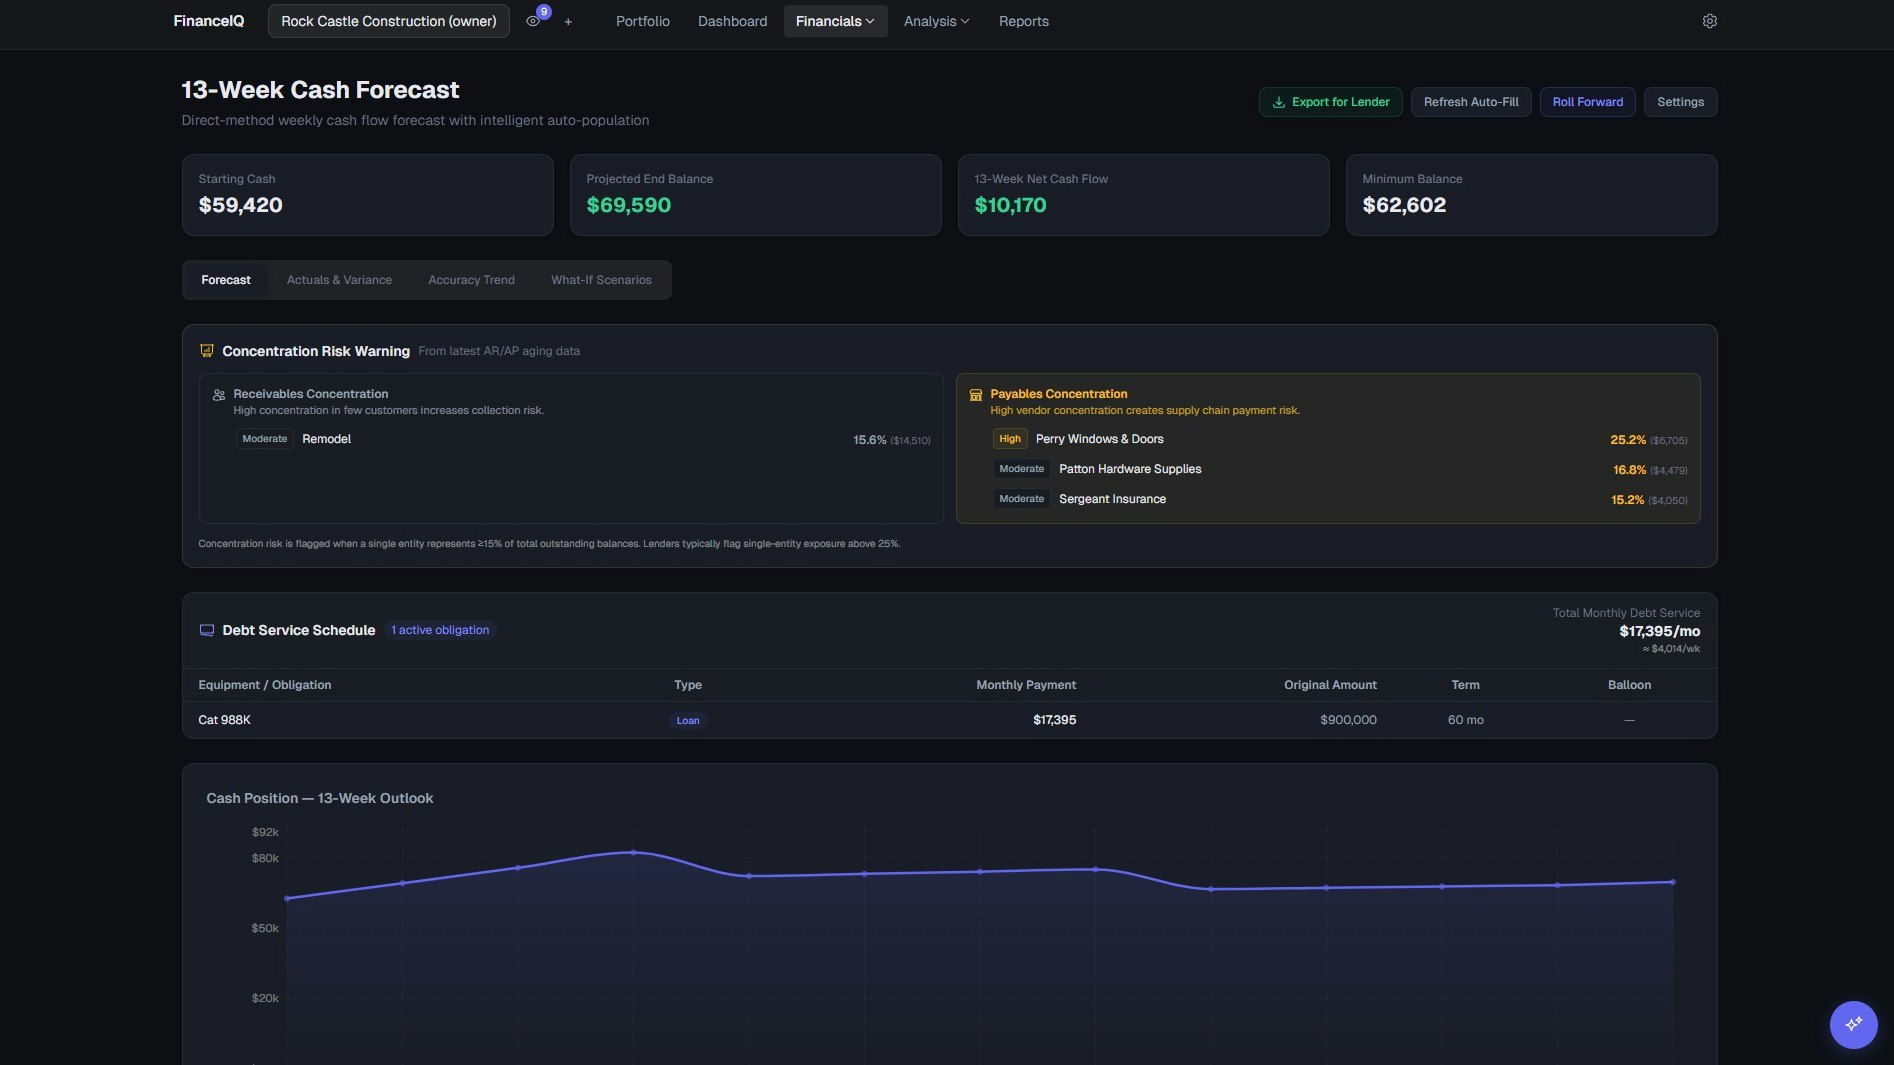Open the AI sparkle assistant button bottom-right

click(x=1852, y=1024)
